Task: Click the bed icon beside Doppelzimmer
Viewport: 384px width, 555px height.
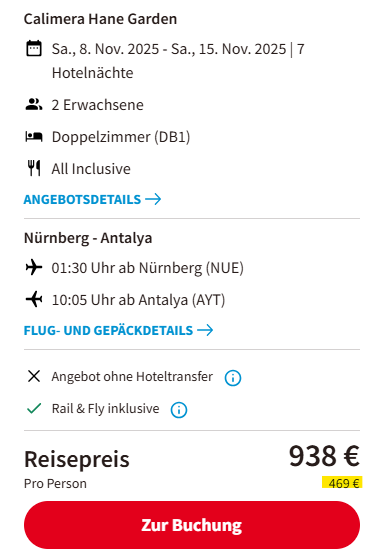Action: 34,137
